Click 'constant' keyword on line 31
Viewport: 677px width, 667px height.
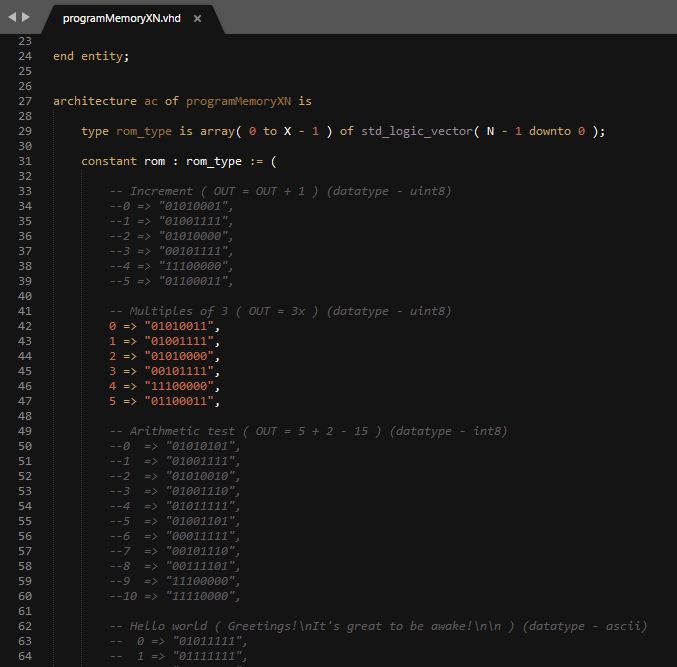109,161
